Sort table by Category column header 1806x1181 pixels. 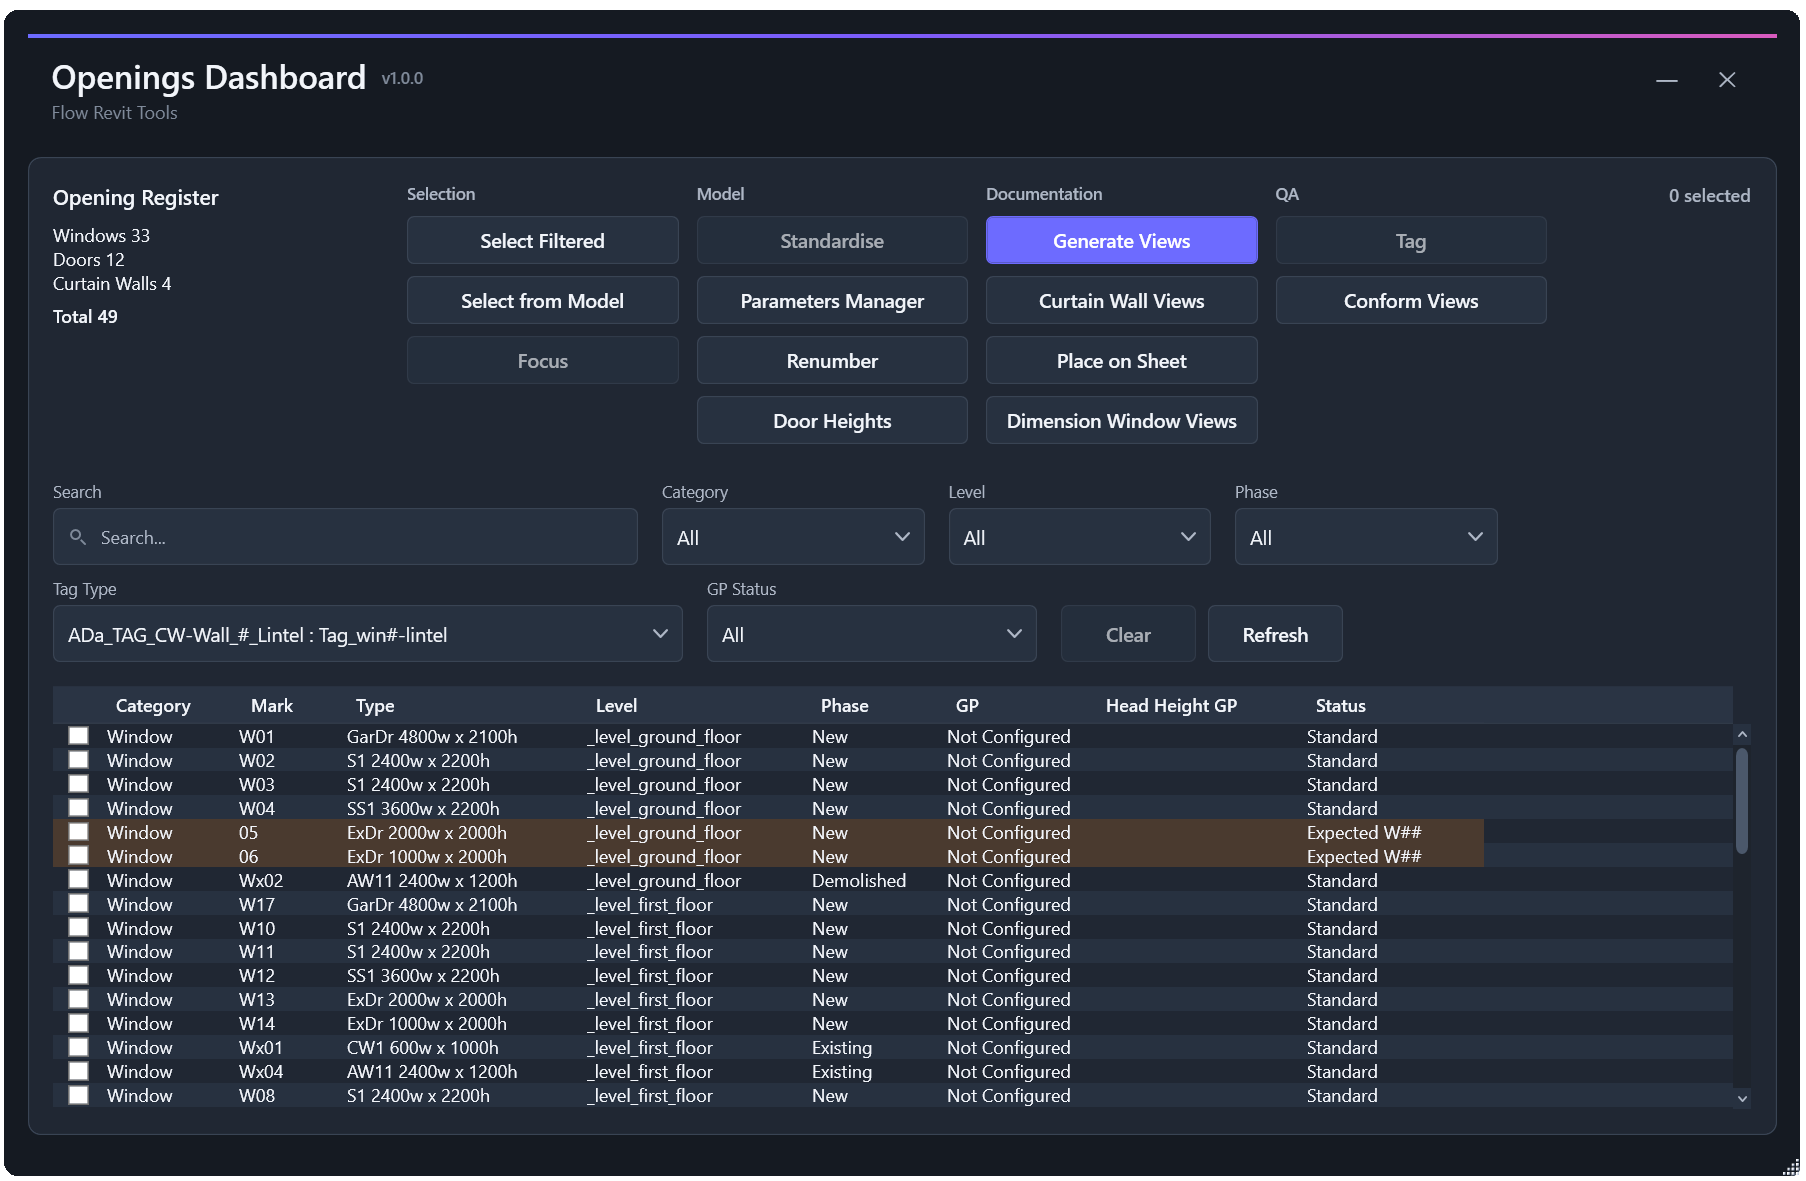(x=153, y=705)
